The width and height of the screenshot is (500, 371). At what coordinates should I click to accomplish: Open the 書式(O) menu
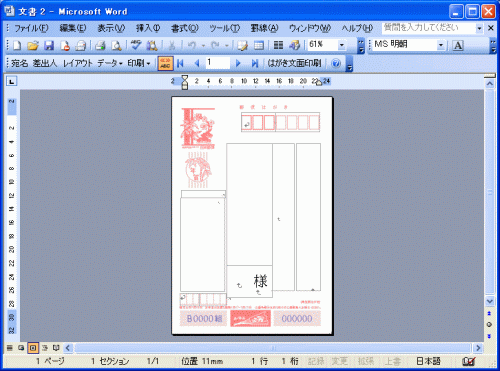(x=184, y=28)
